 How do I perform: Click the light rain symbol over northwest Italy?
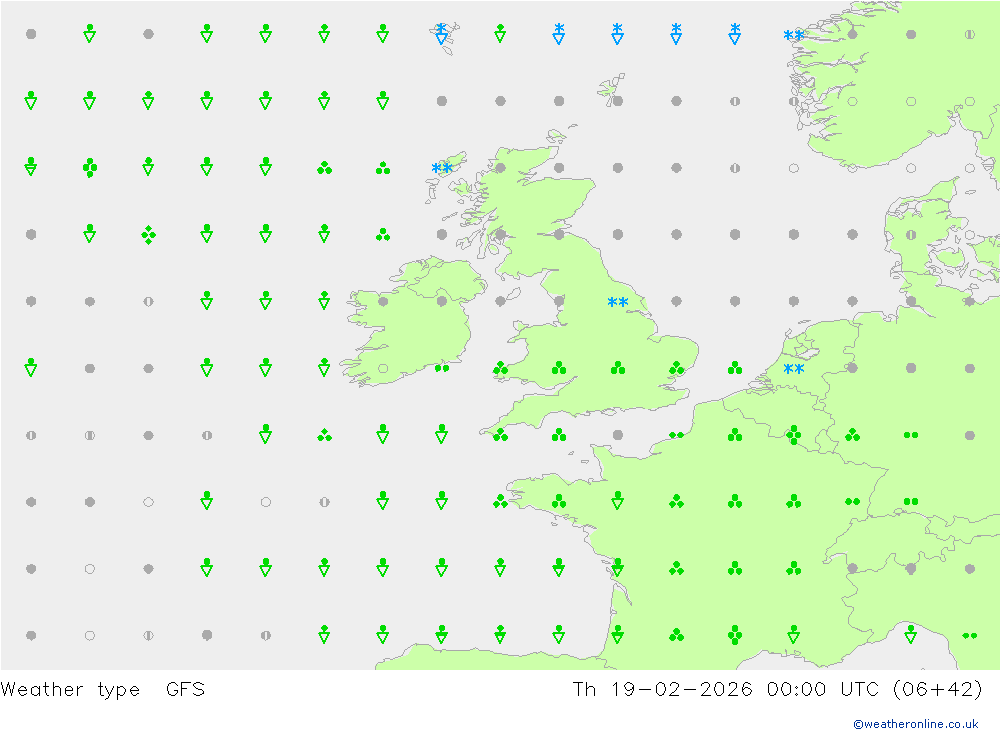point(969,635)
